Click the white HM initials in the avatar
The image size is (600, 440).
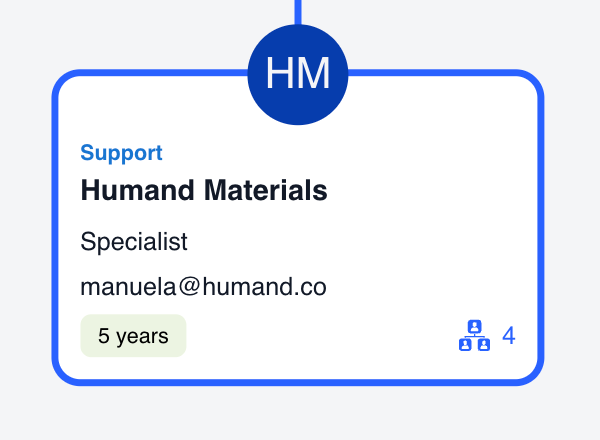[298, 75]
